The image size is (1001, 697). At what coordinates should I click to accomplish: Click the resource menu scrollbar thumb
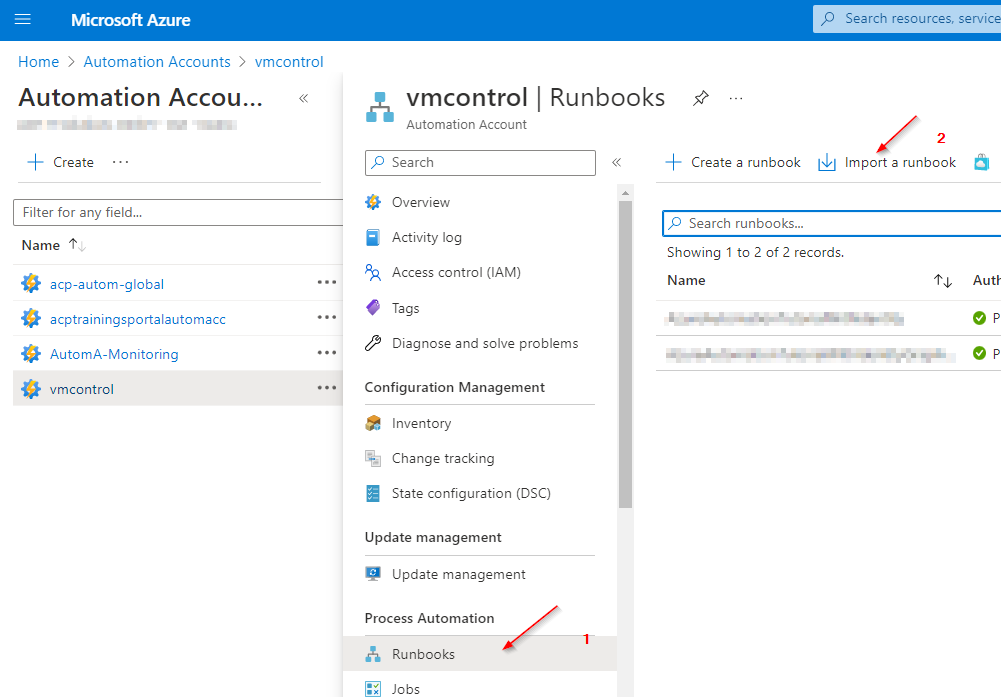point(626,354)
